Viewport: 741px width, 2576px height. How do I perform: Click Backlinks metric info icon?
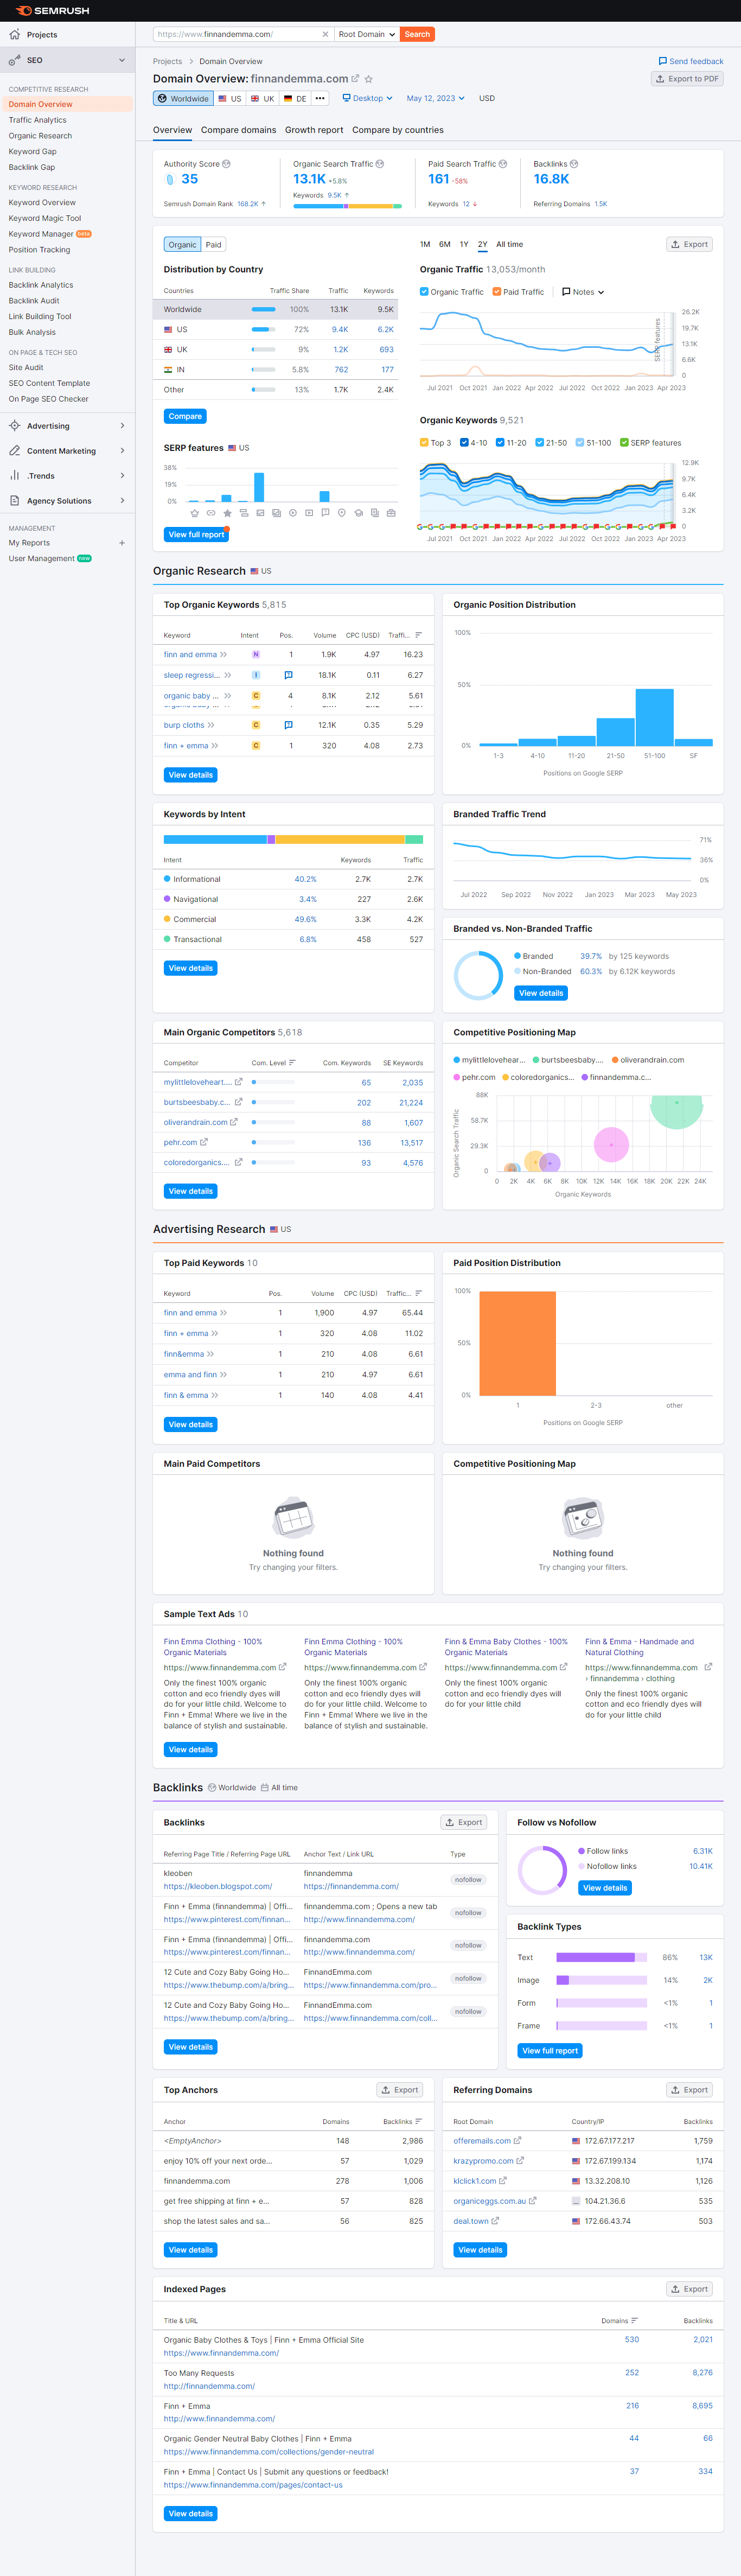574,164
